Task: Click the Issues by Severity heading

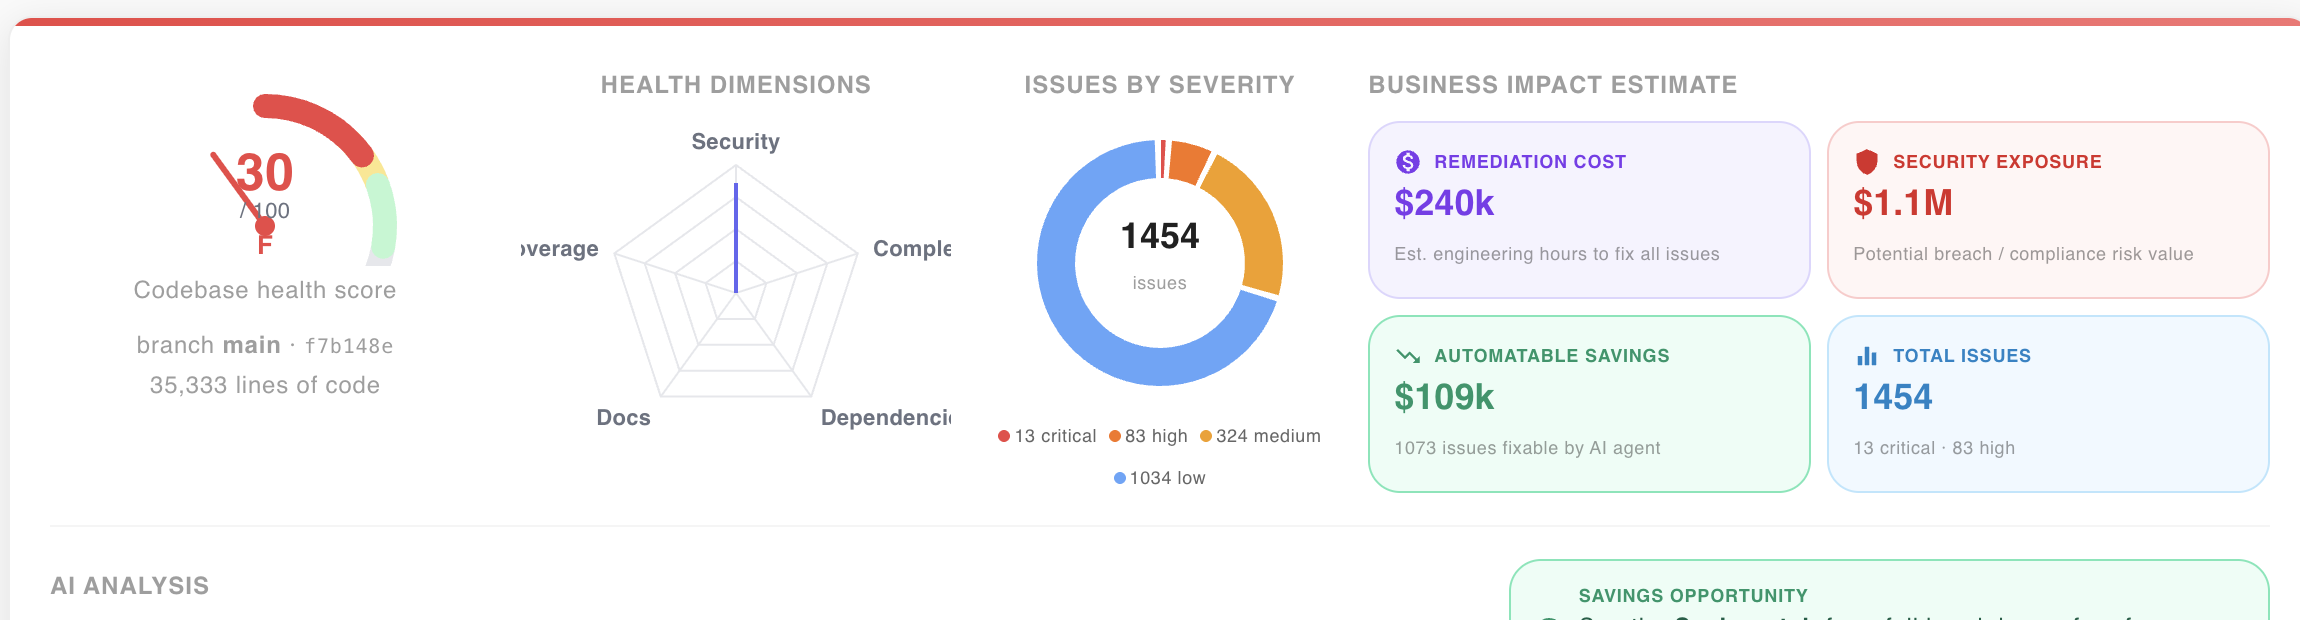Action: pos(1159,85)
